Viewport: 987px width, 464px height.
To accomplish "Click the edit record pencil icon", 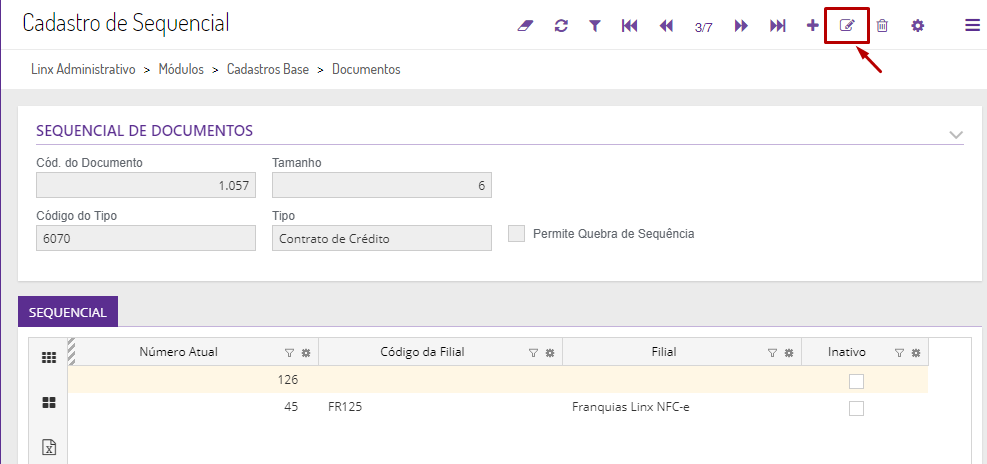I will point(847,26).
